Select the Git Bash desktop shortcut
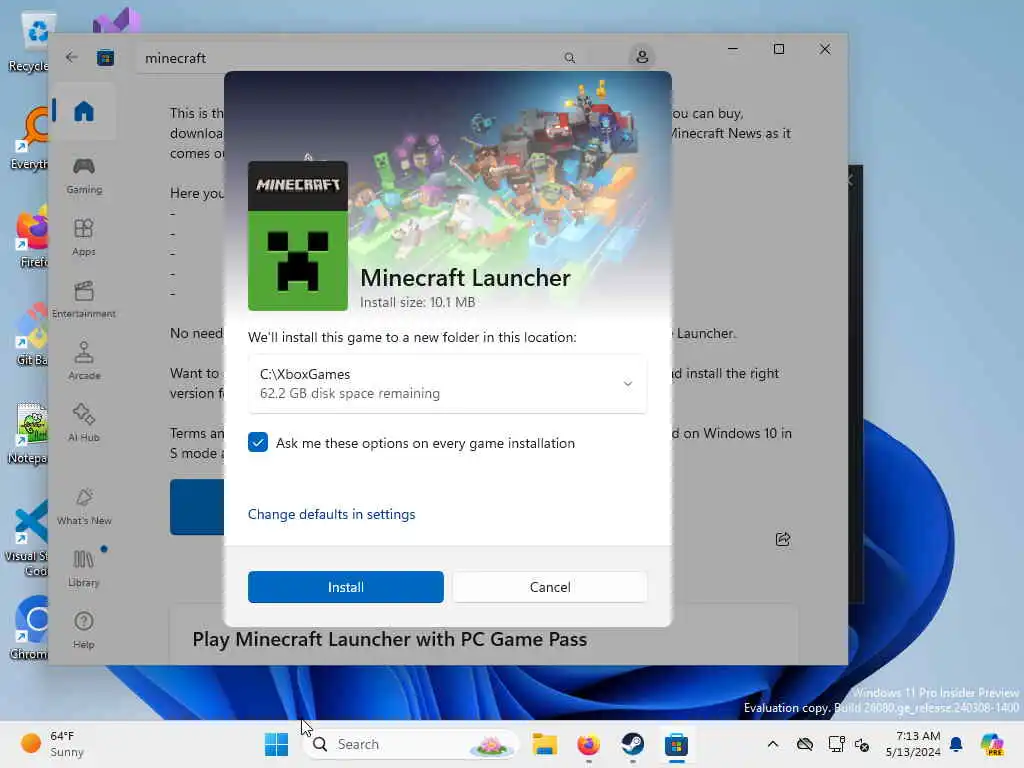 [29, 334]
